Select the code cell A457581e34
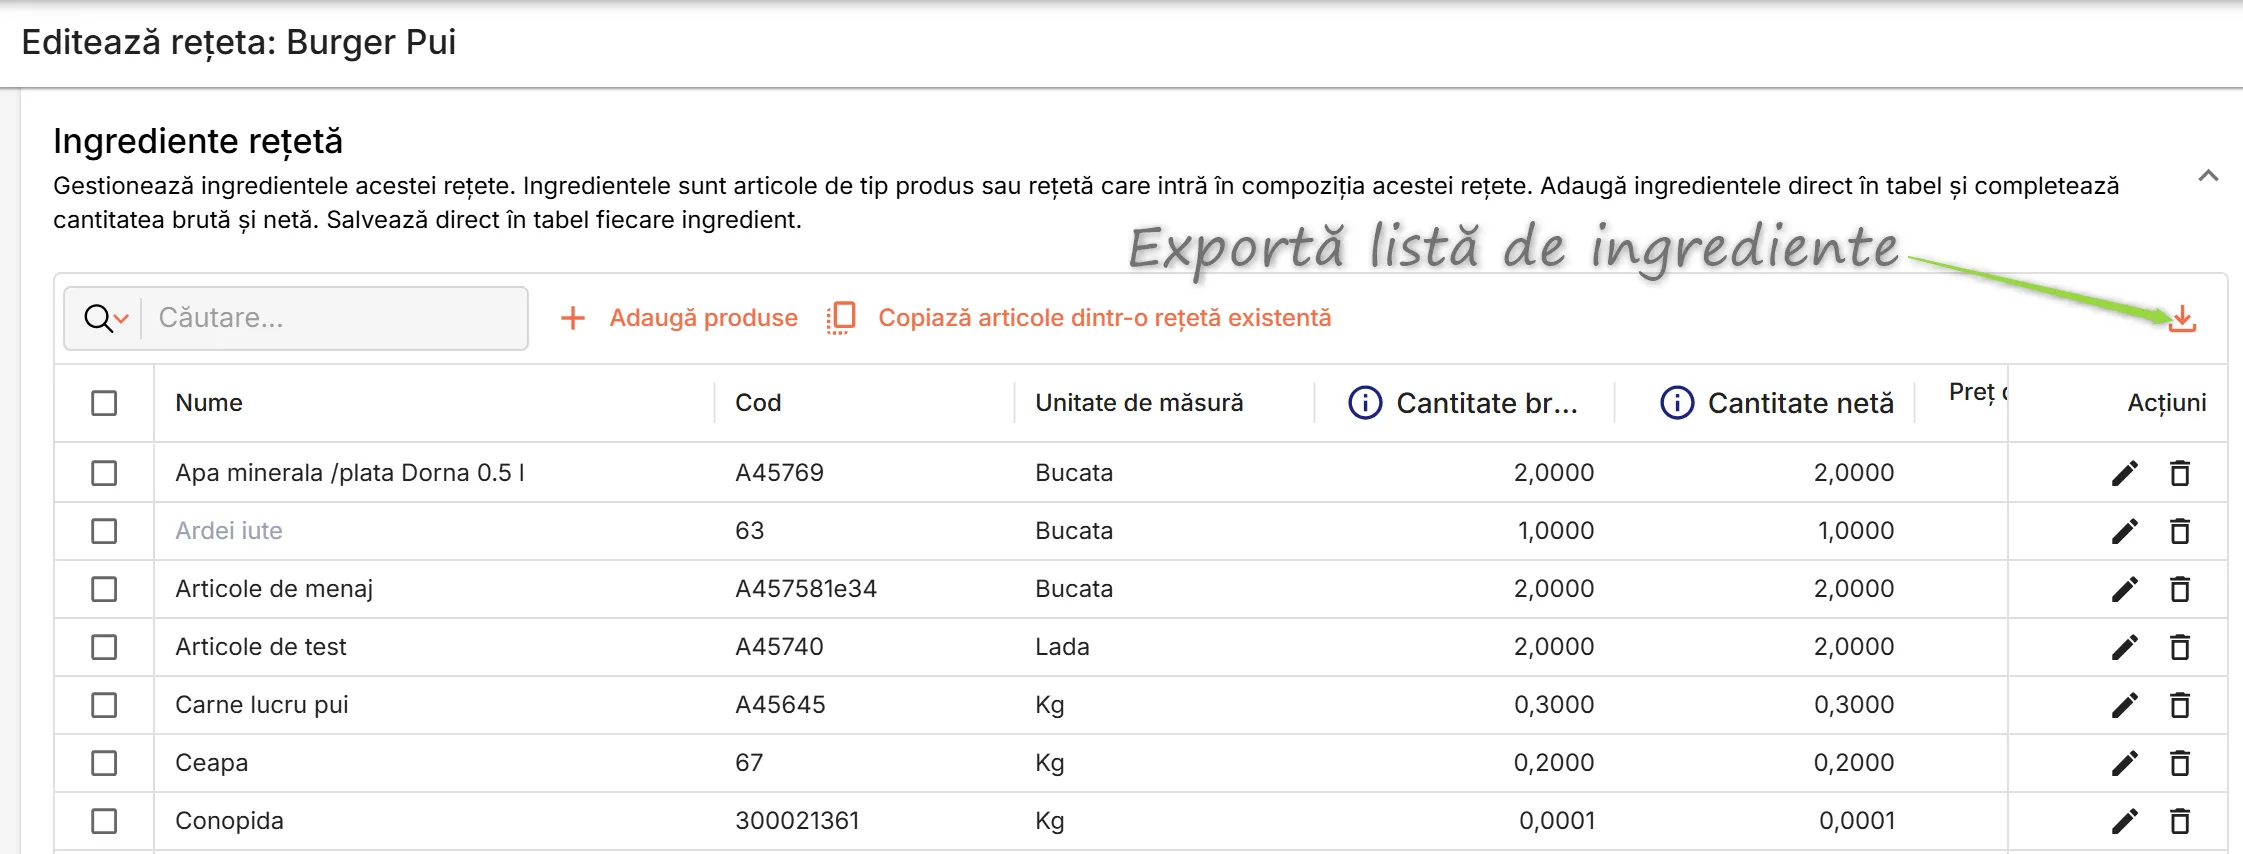Viewport: 2243px width, 854px height. pyautogui.click(x=806, y=589)
